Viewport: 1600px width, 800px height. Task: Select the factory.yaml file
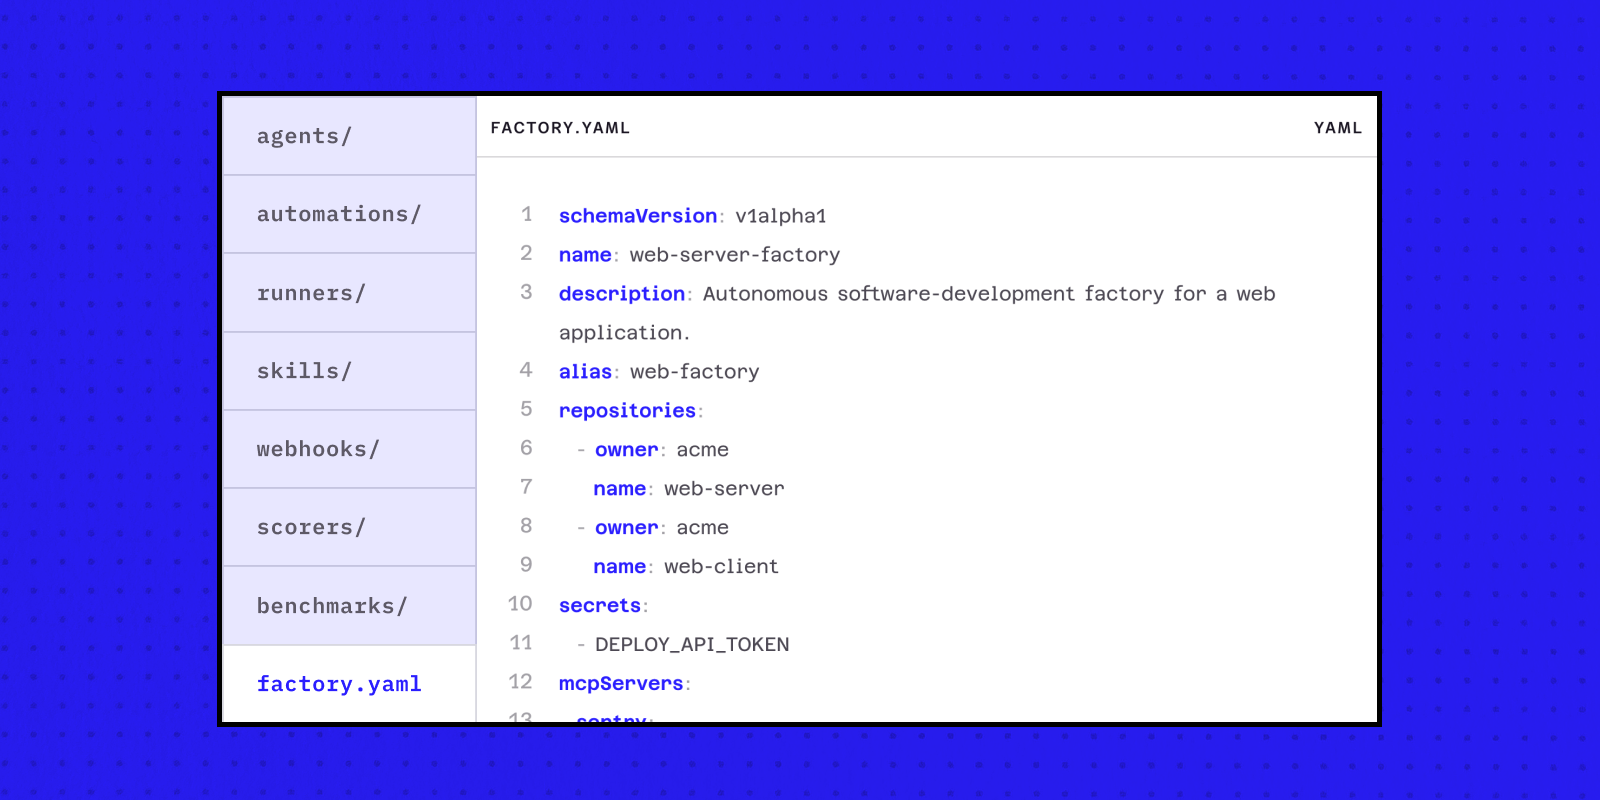349,684
